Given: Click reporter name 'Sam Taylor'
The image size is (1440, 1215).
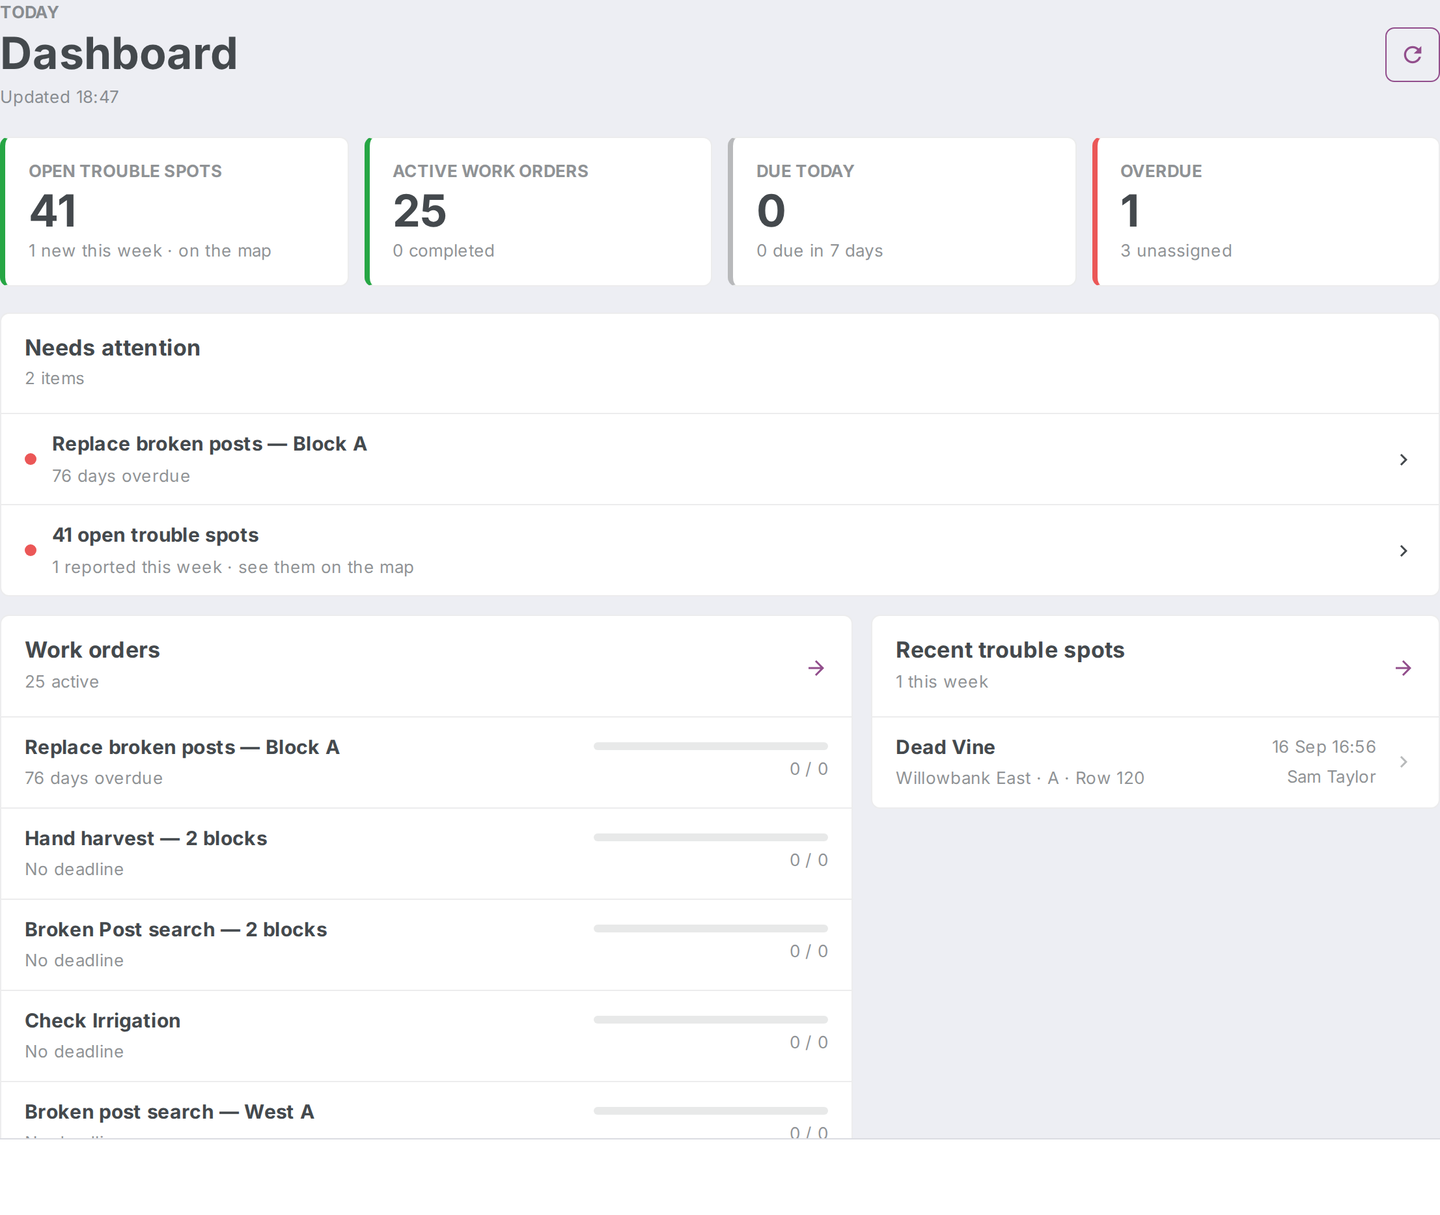Looking at the screenshot, I should click(1331, 777).
